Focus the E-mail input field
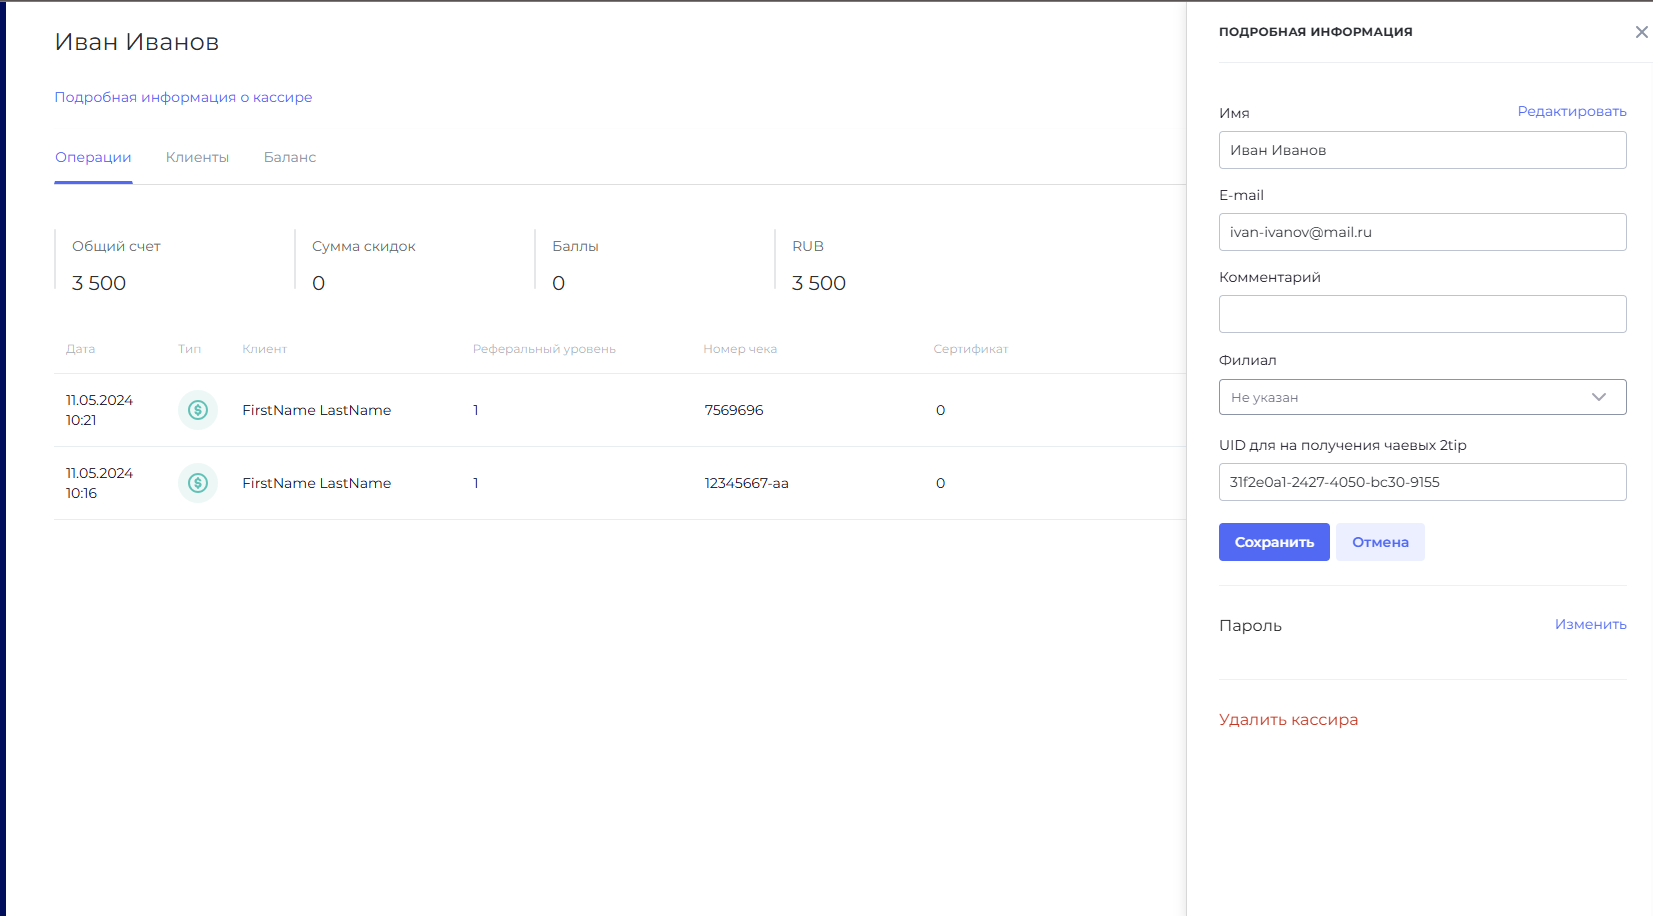This screenshot has width=1653, height=916. tap(1422, 232)
